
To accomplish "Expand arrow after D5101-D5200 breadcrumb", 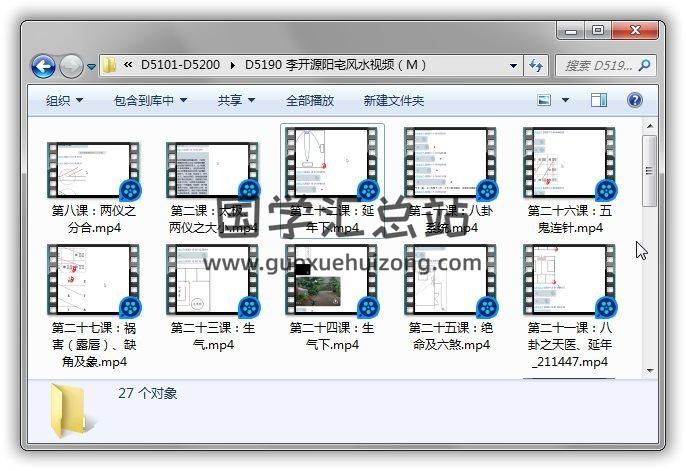I will 233,66.
